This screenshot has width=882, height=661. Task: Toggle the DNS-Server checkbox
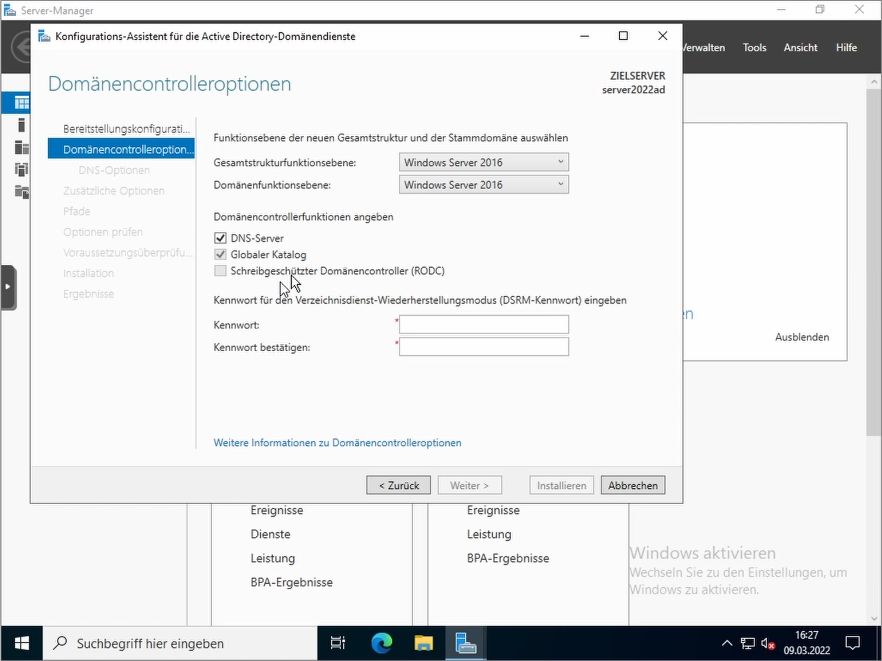(x=220, y=238)
